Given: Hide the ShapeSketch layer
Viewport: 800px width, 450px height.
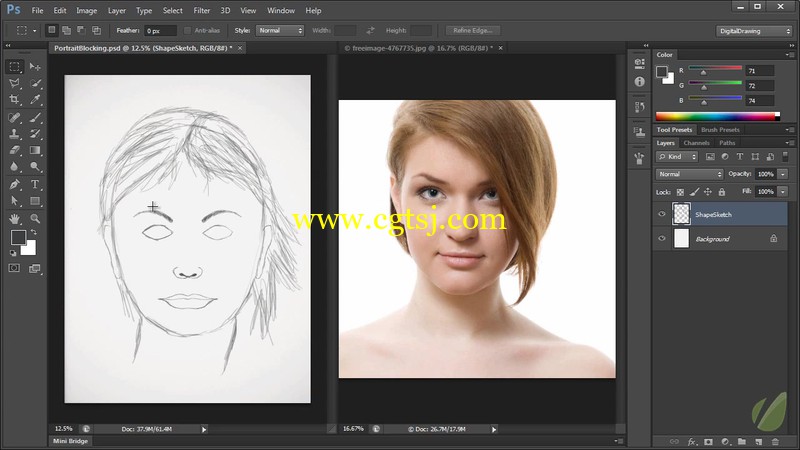Looking at the screenshot, I should (662, 214).
